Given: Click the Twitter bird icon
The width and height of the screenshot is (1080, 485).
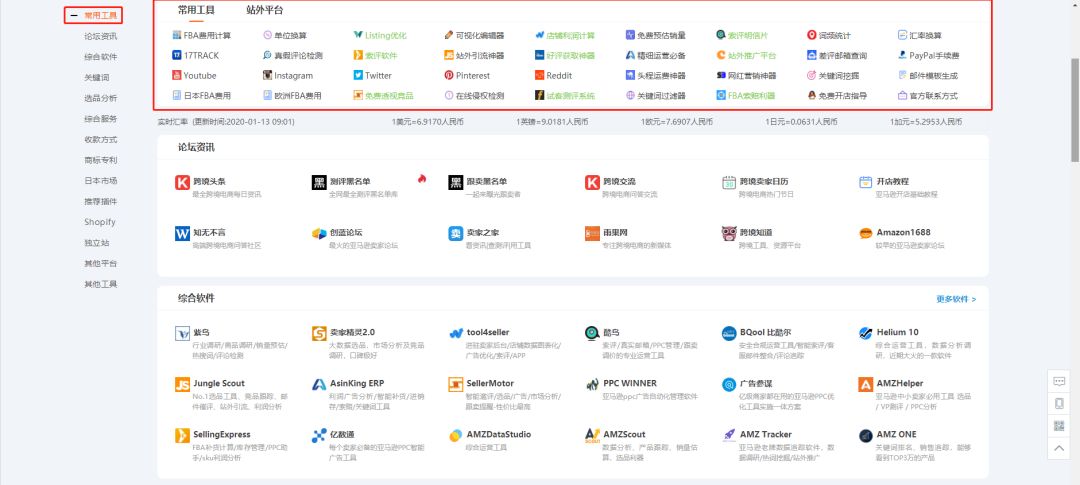Looking at the screenshot, I should pyautogui.click(x=358, y=76).
